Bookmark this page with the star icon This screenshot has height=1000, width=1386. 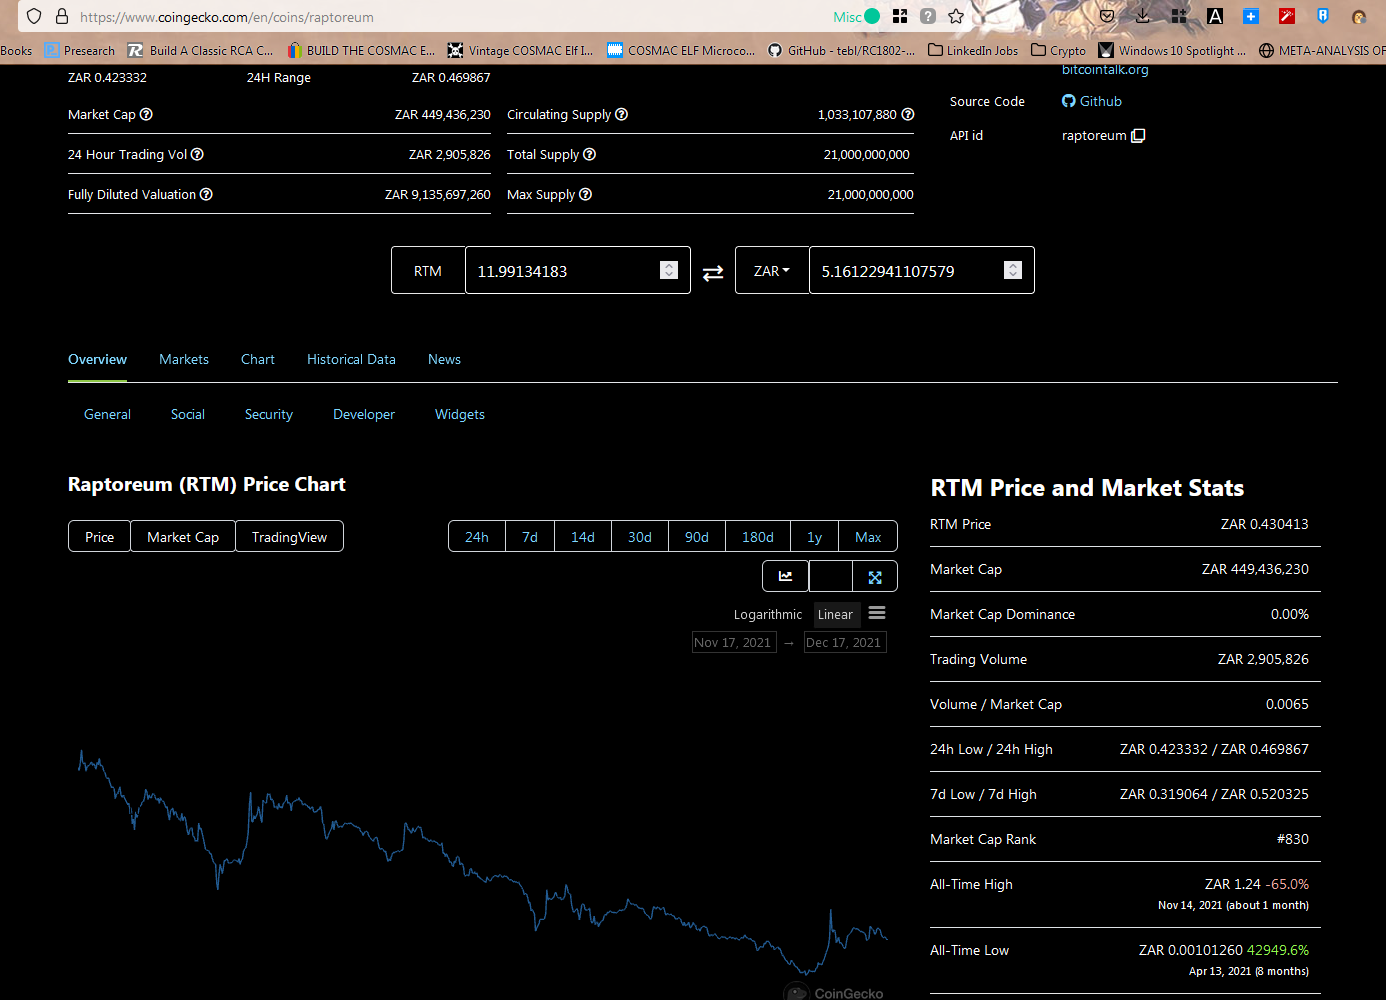[x=956, y=16]
